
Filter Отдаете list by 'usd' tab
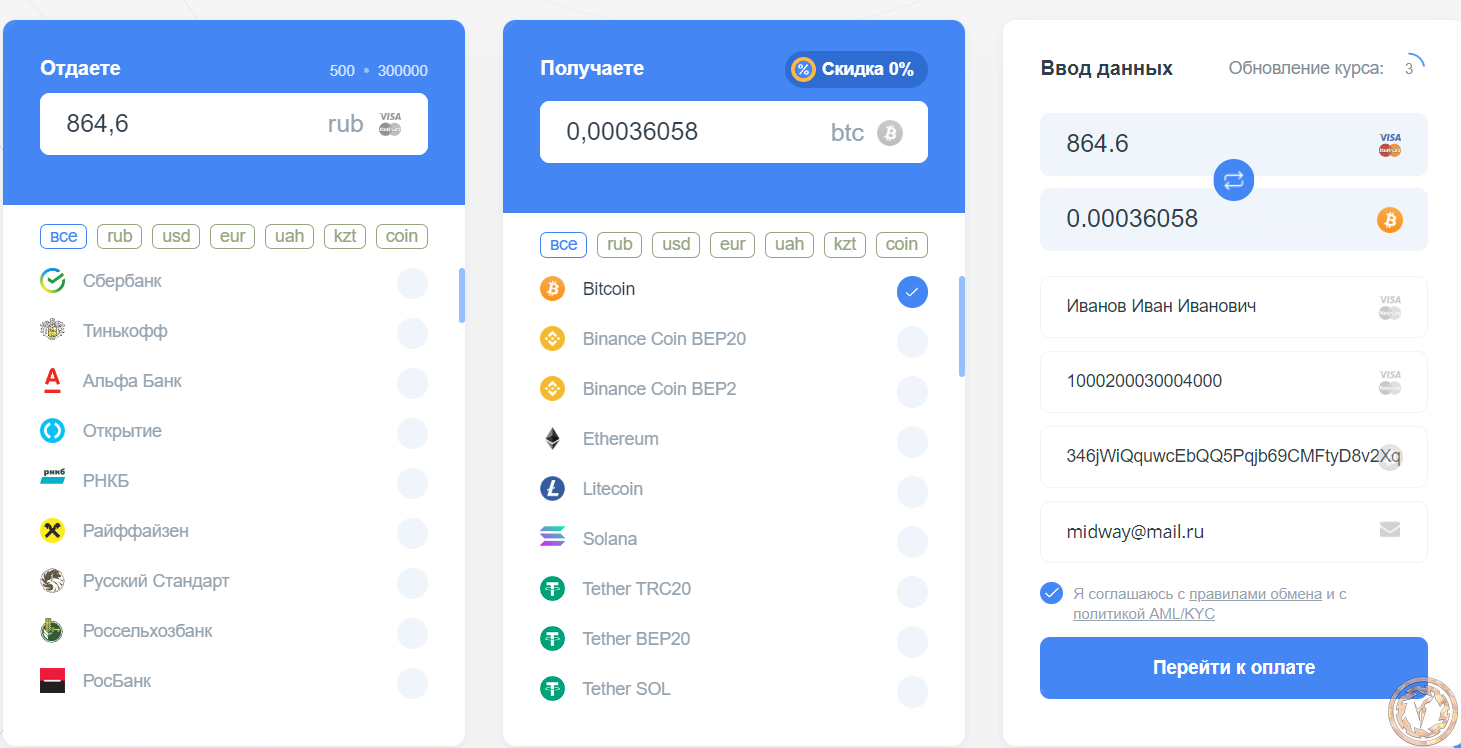pyautogui.click(x=176, y=236)
